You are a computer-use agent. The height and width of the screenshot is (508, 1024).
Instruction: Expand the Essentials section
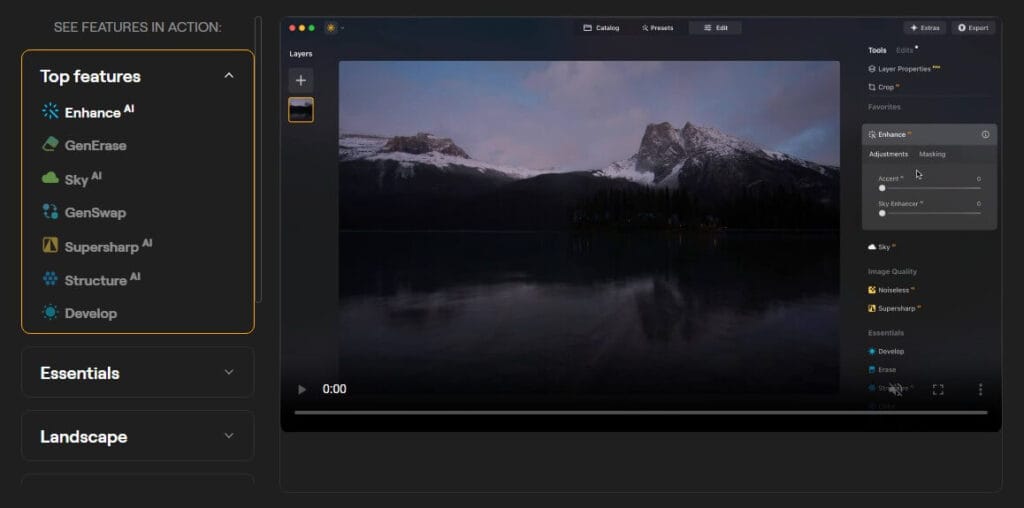click(x=229, y=373)
